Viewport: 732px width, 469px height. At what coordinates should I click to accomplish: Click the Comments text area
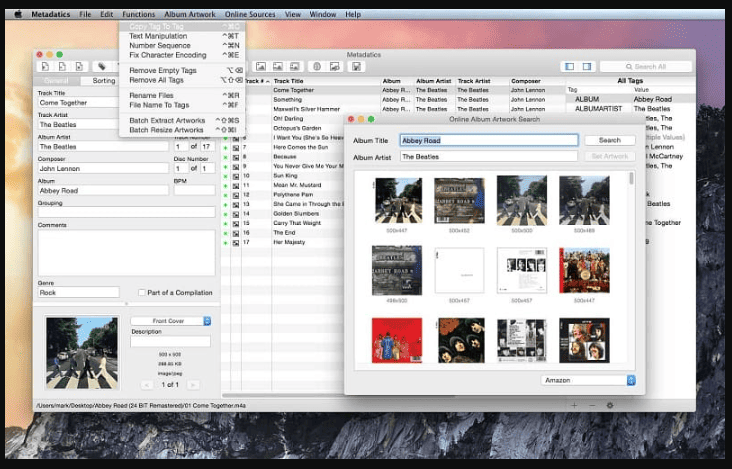coord(127,252)
